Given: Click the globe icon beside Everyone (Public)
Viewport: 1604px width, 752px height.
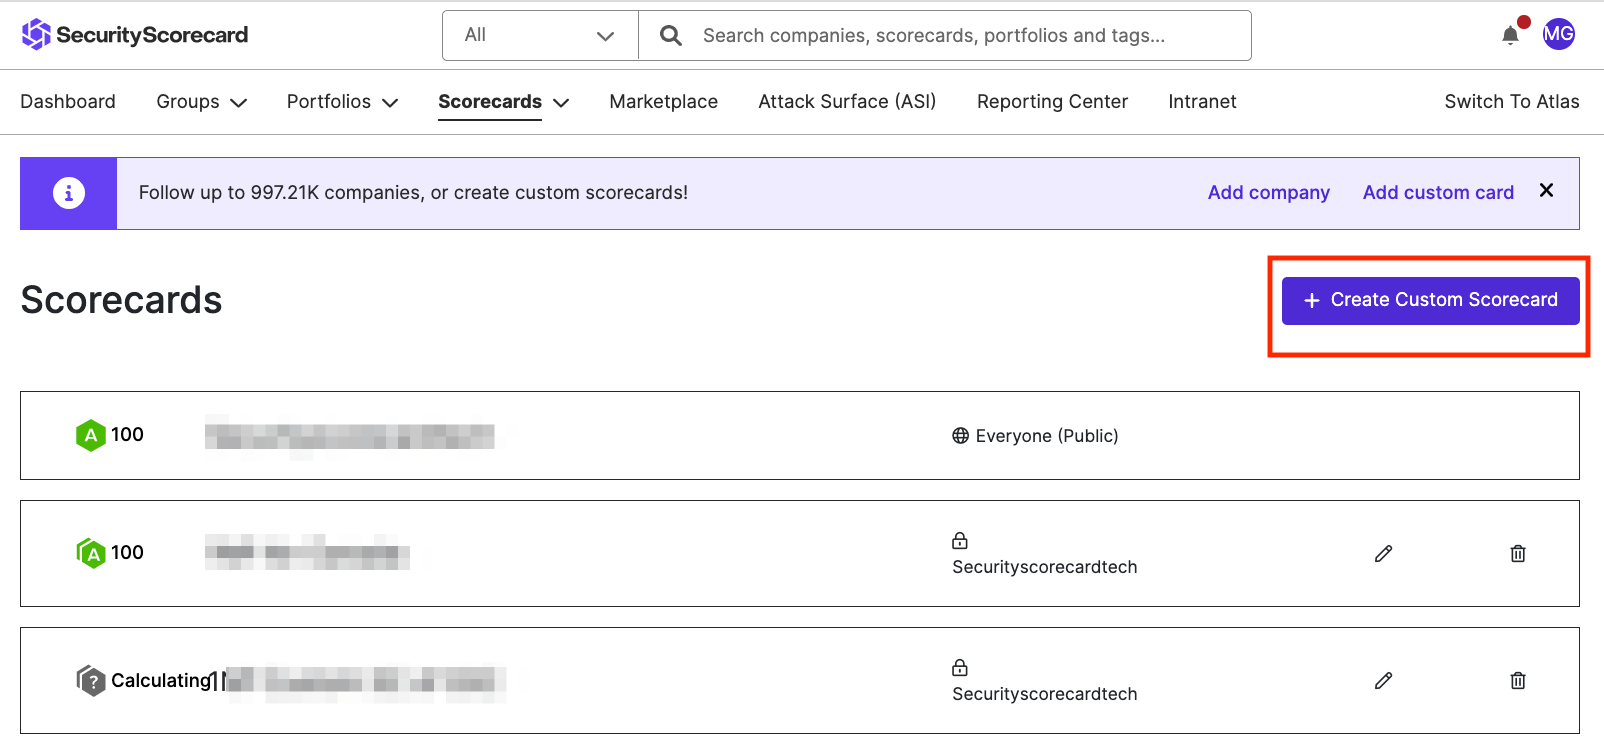Looking at the screenshot, I should tap(960, 436).
